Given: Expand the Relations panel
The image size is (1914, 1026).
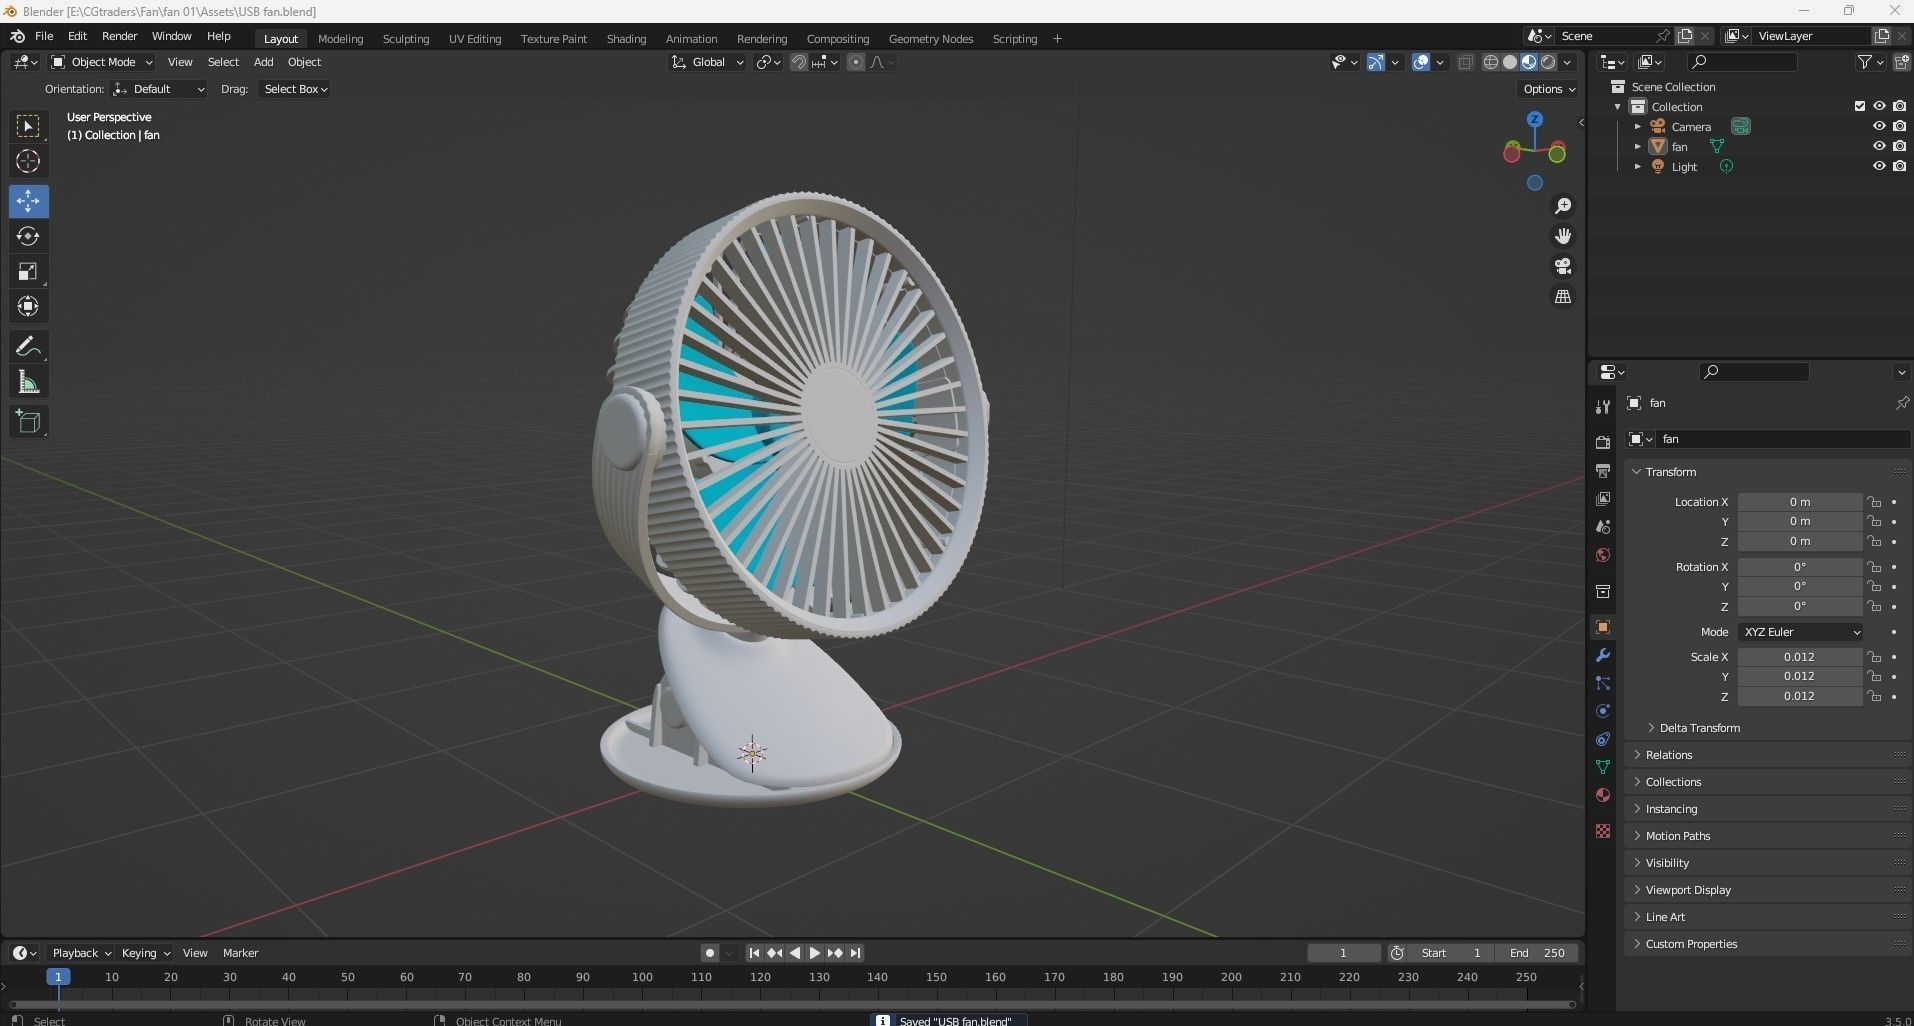Looking at the screenshot, I should (1669, 755).
